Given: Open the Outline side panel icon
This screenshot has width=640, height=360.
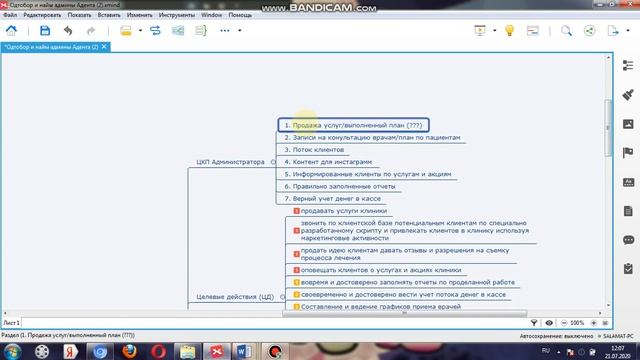Looking at the screenshot, I should [628, 65].
